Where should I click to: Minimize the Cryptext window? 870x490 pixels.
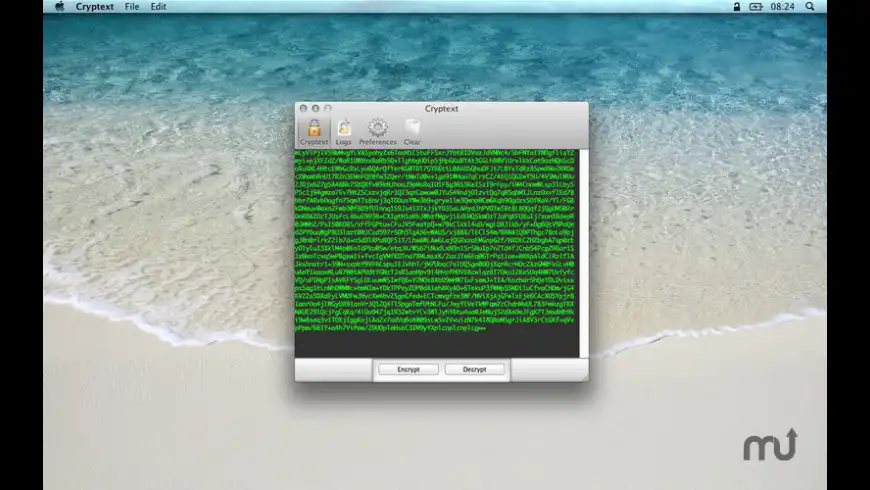point(316,108)
